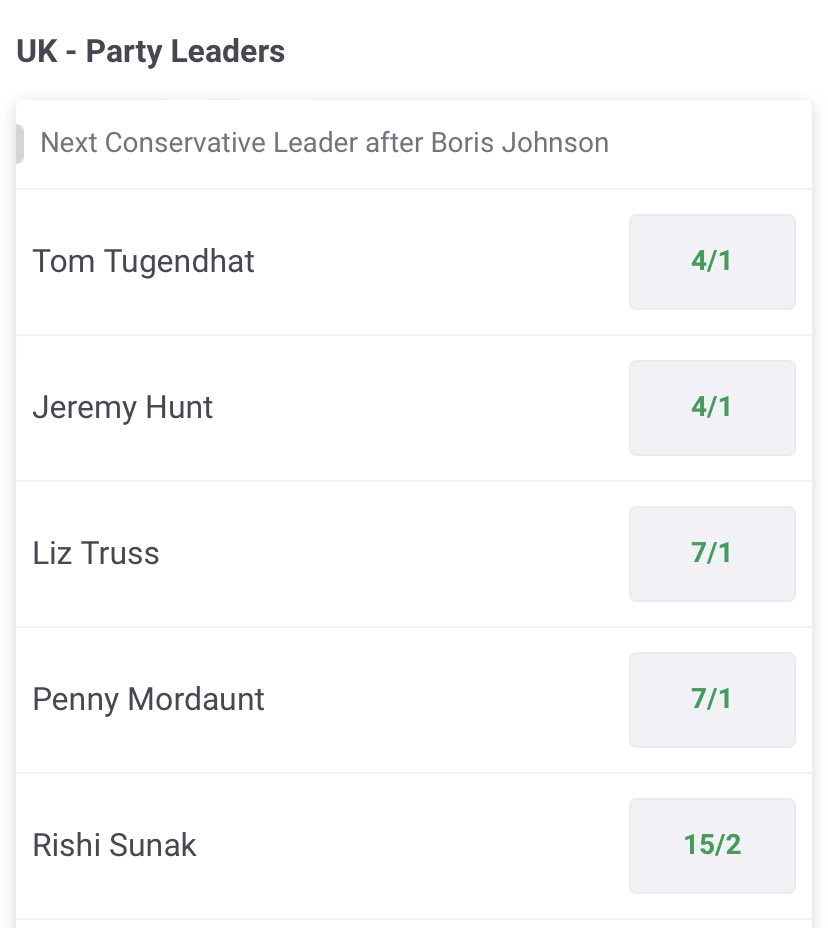Click the Liz Truss candidate name
Viewport: 828px width, 928px height.
pyautogui.click(x=95, y=554)
